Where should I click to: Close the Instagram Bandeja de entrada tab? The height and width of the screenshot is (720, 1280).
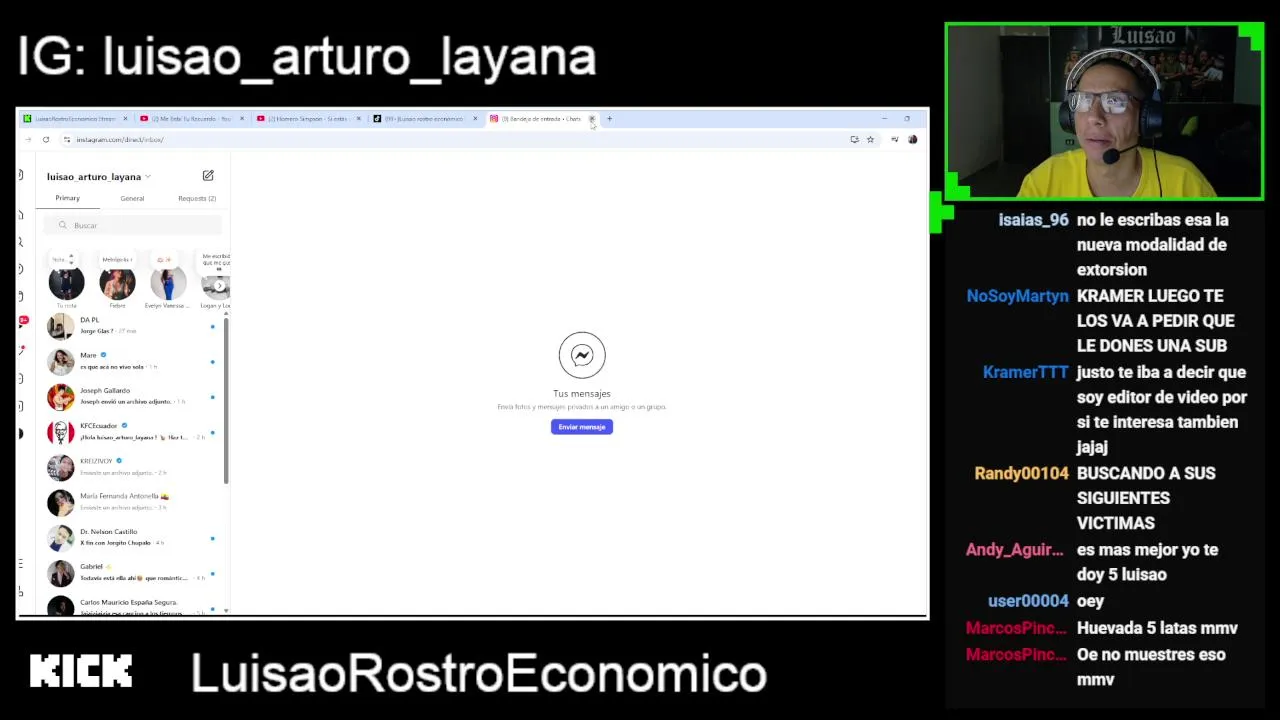coord(592,119)
